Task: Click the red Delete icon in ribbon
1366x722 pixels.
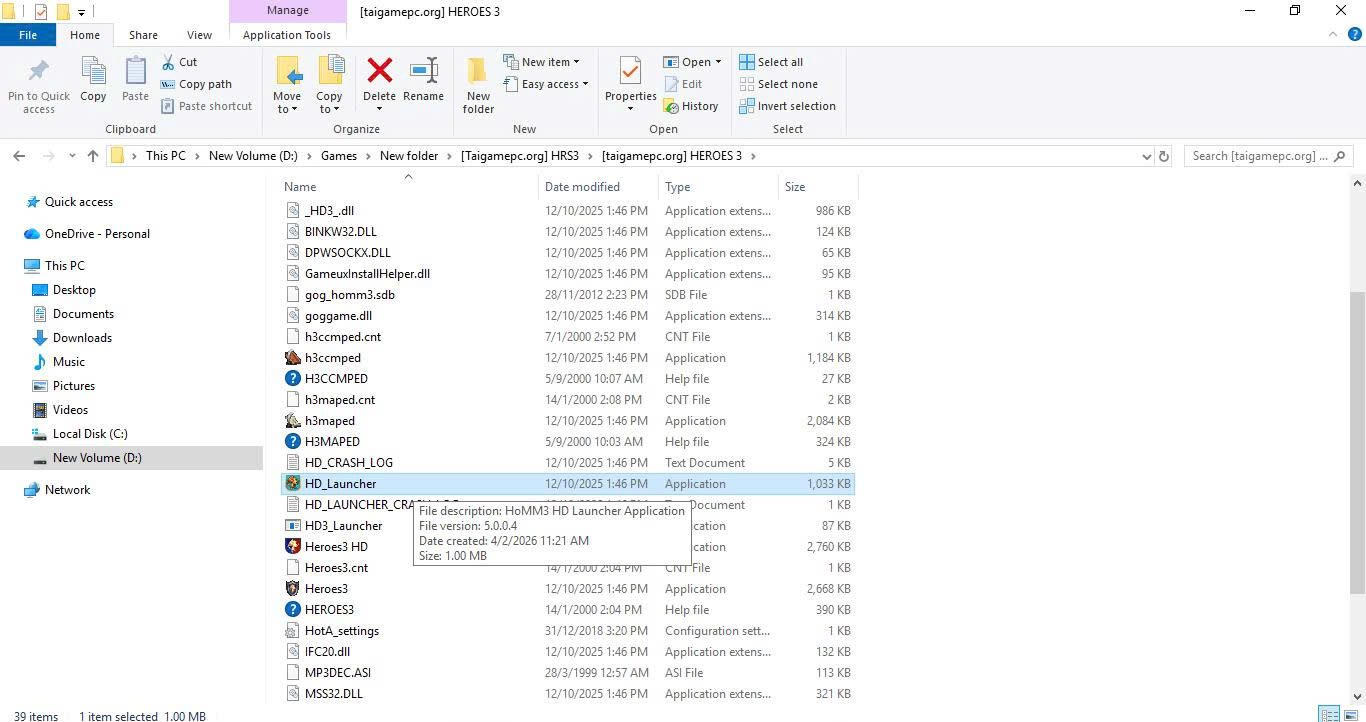Action: pos(379,72)
